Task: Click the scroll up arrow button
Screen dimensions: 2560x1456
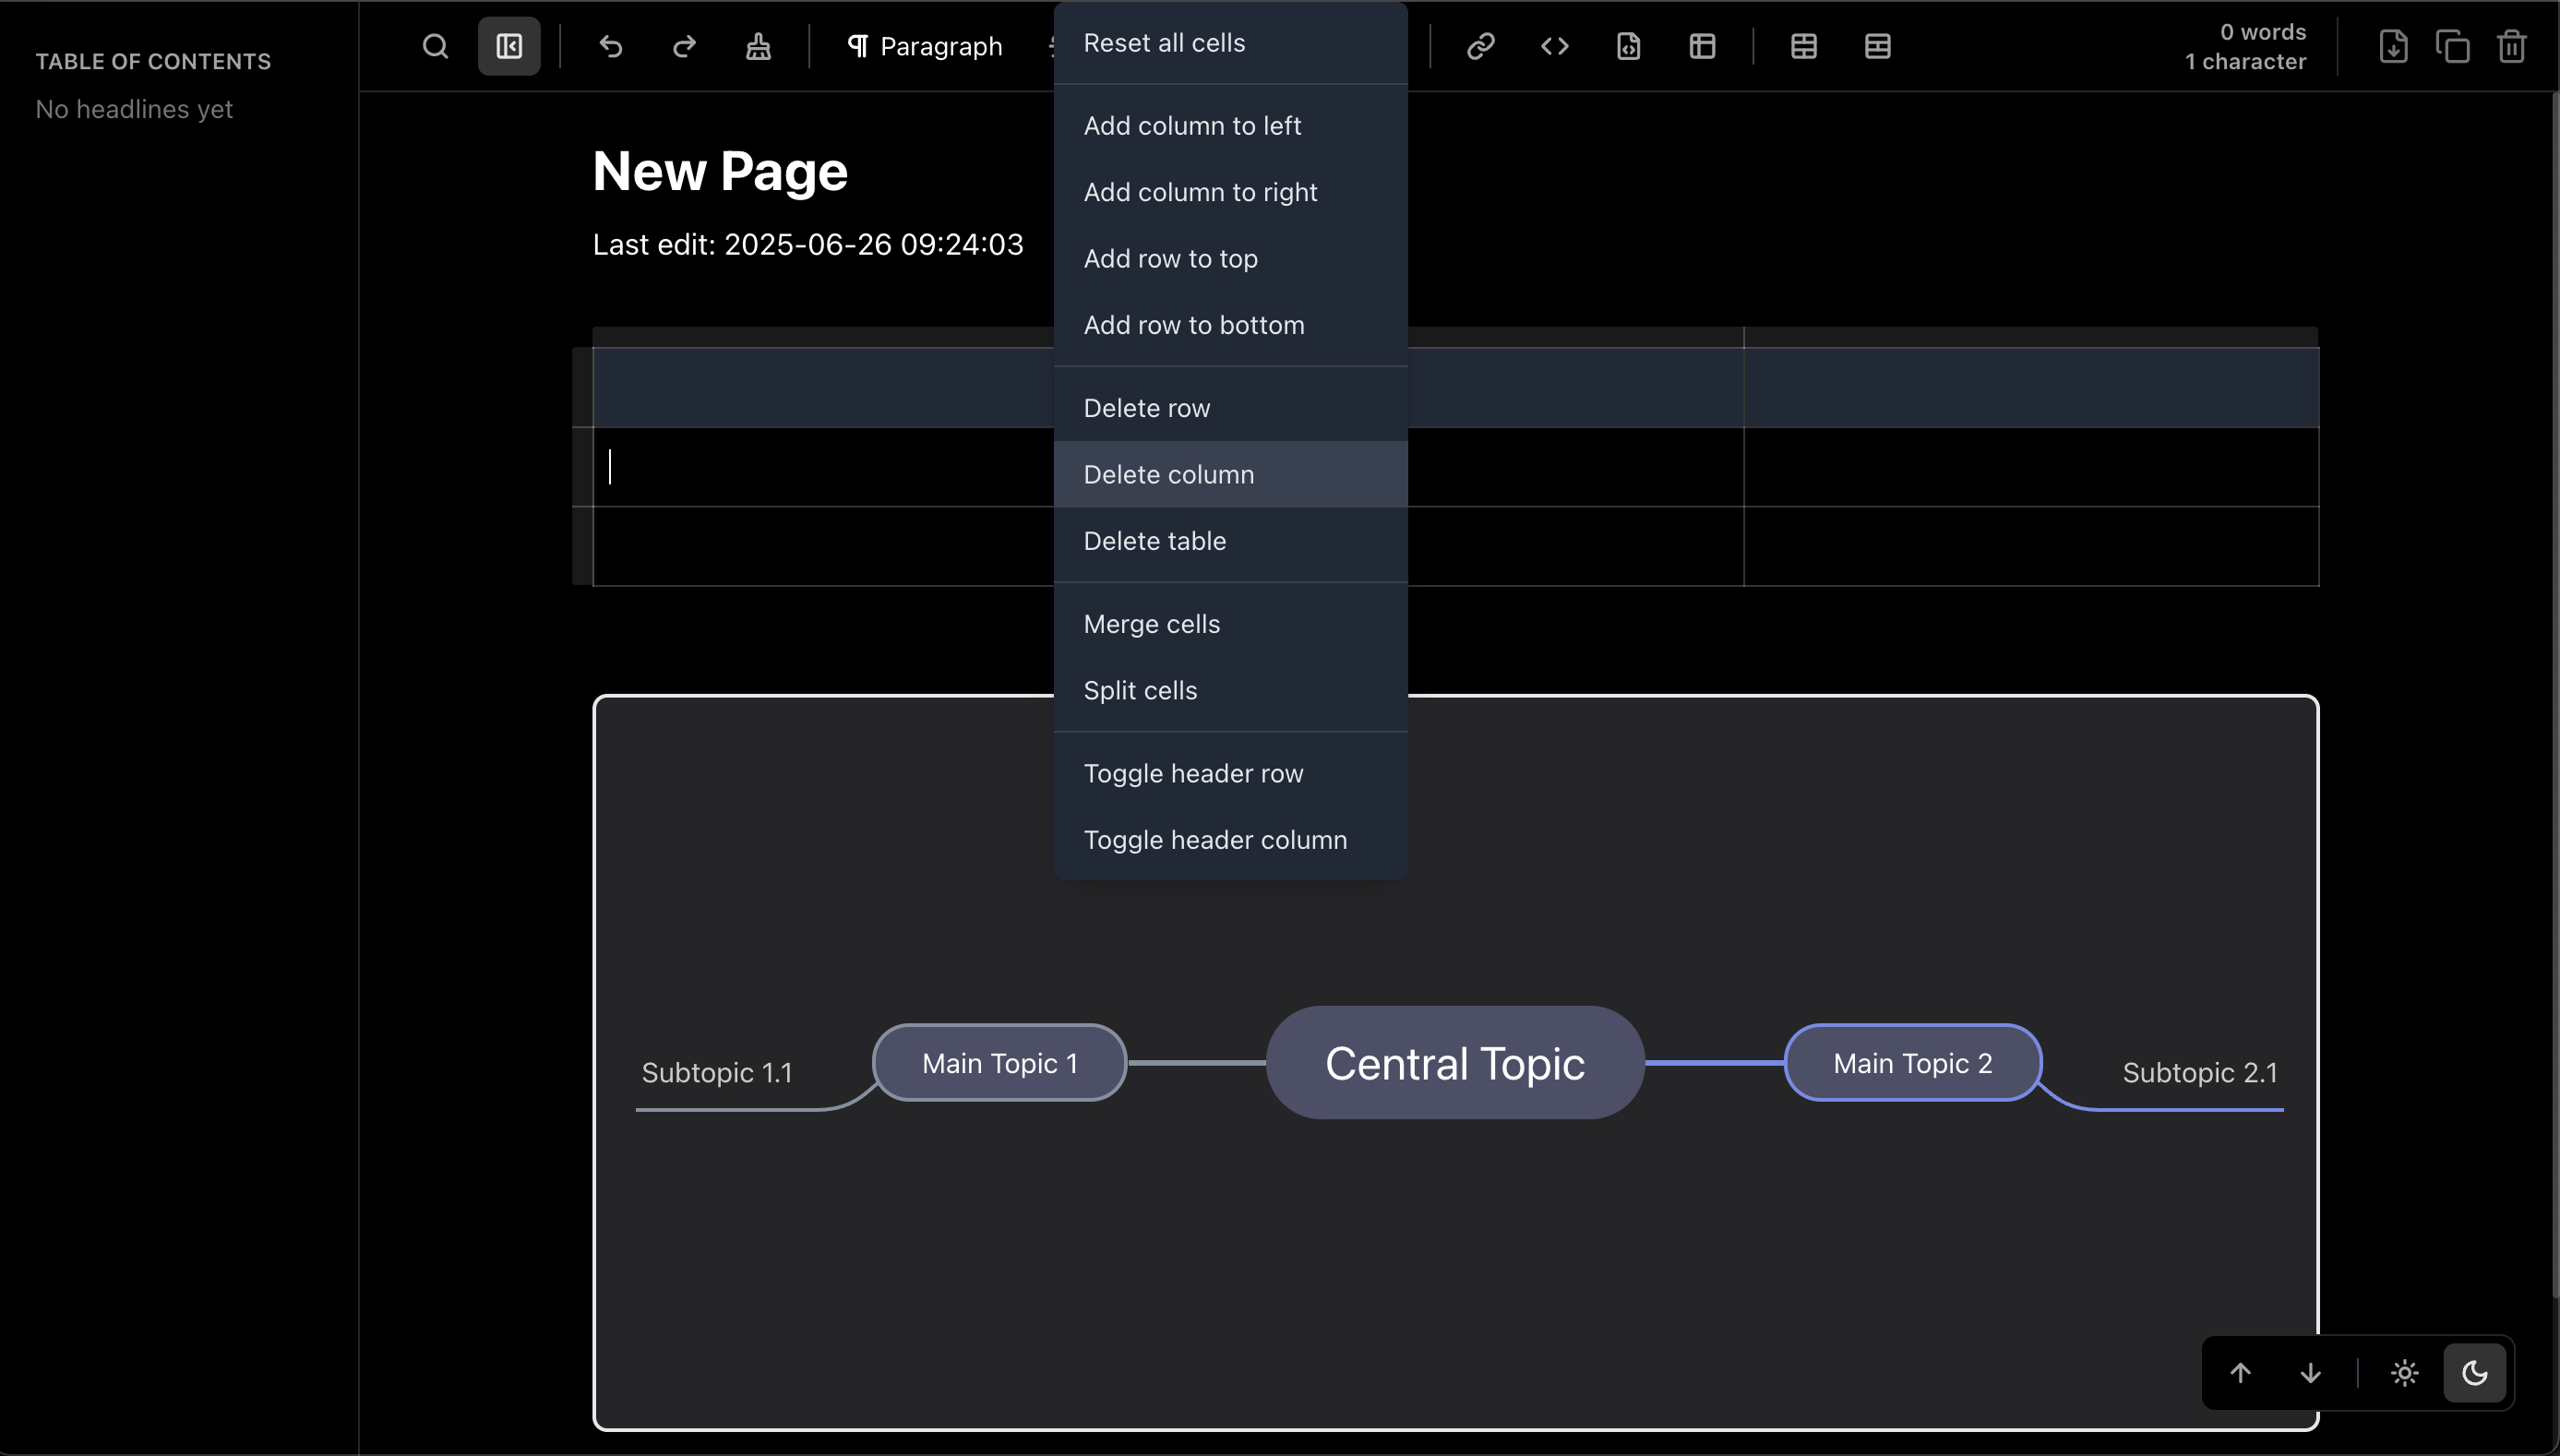Action: coord(2240,1373)
